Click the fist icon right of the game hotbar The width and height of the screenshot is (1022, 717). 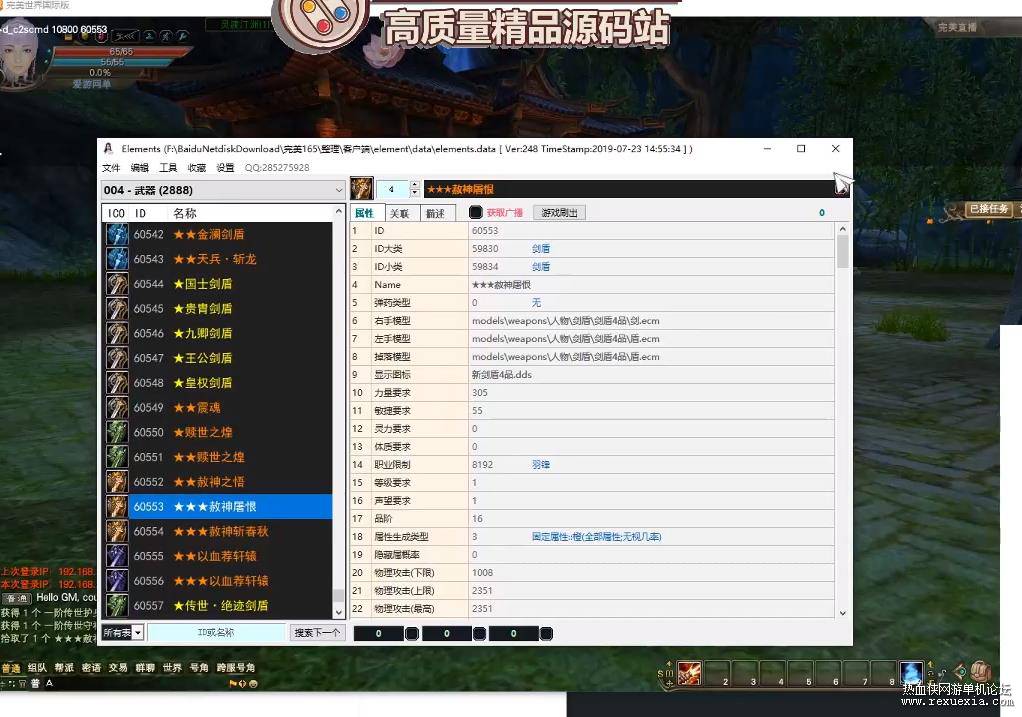(x=981, y=671)
